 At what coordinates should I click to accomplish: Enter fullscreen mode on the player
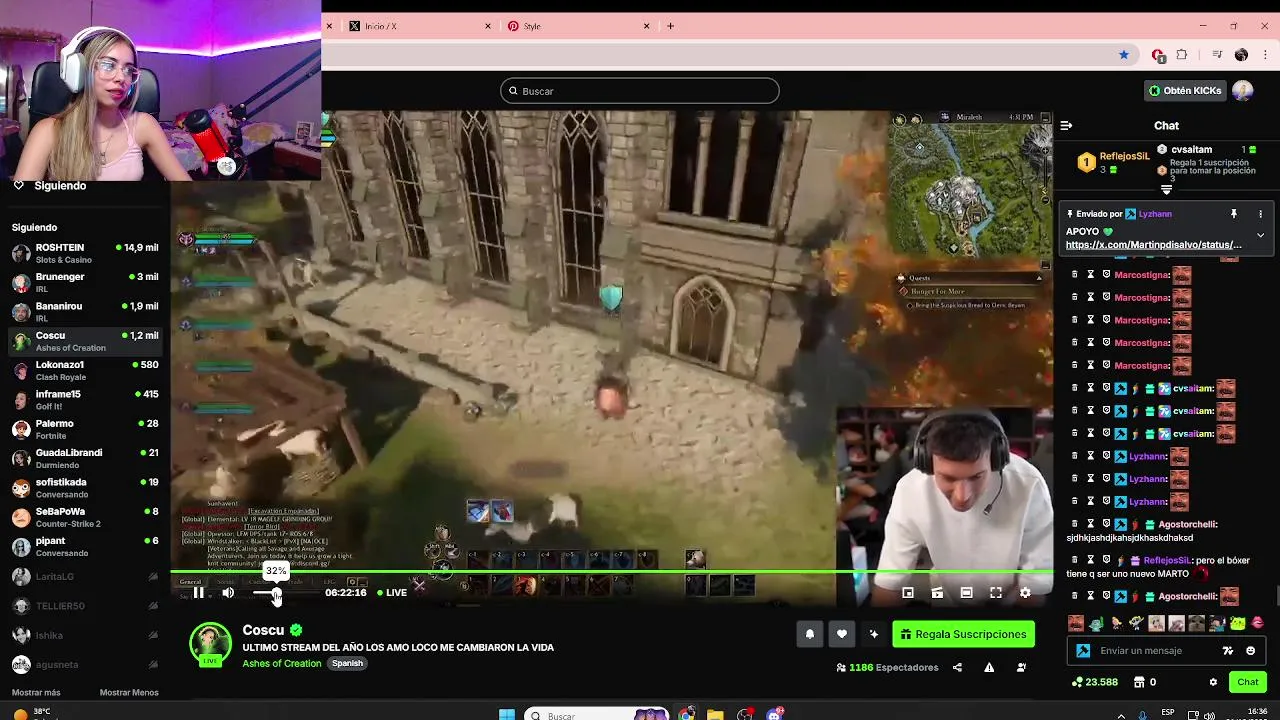(x=996, y=593)
